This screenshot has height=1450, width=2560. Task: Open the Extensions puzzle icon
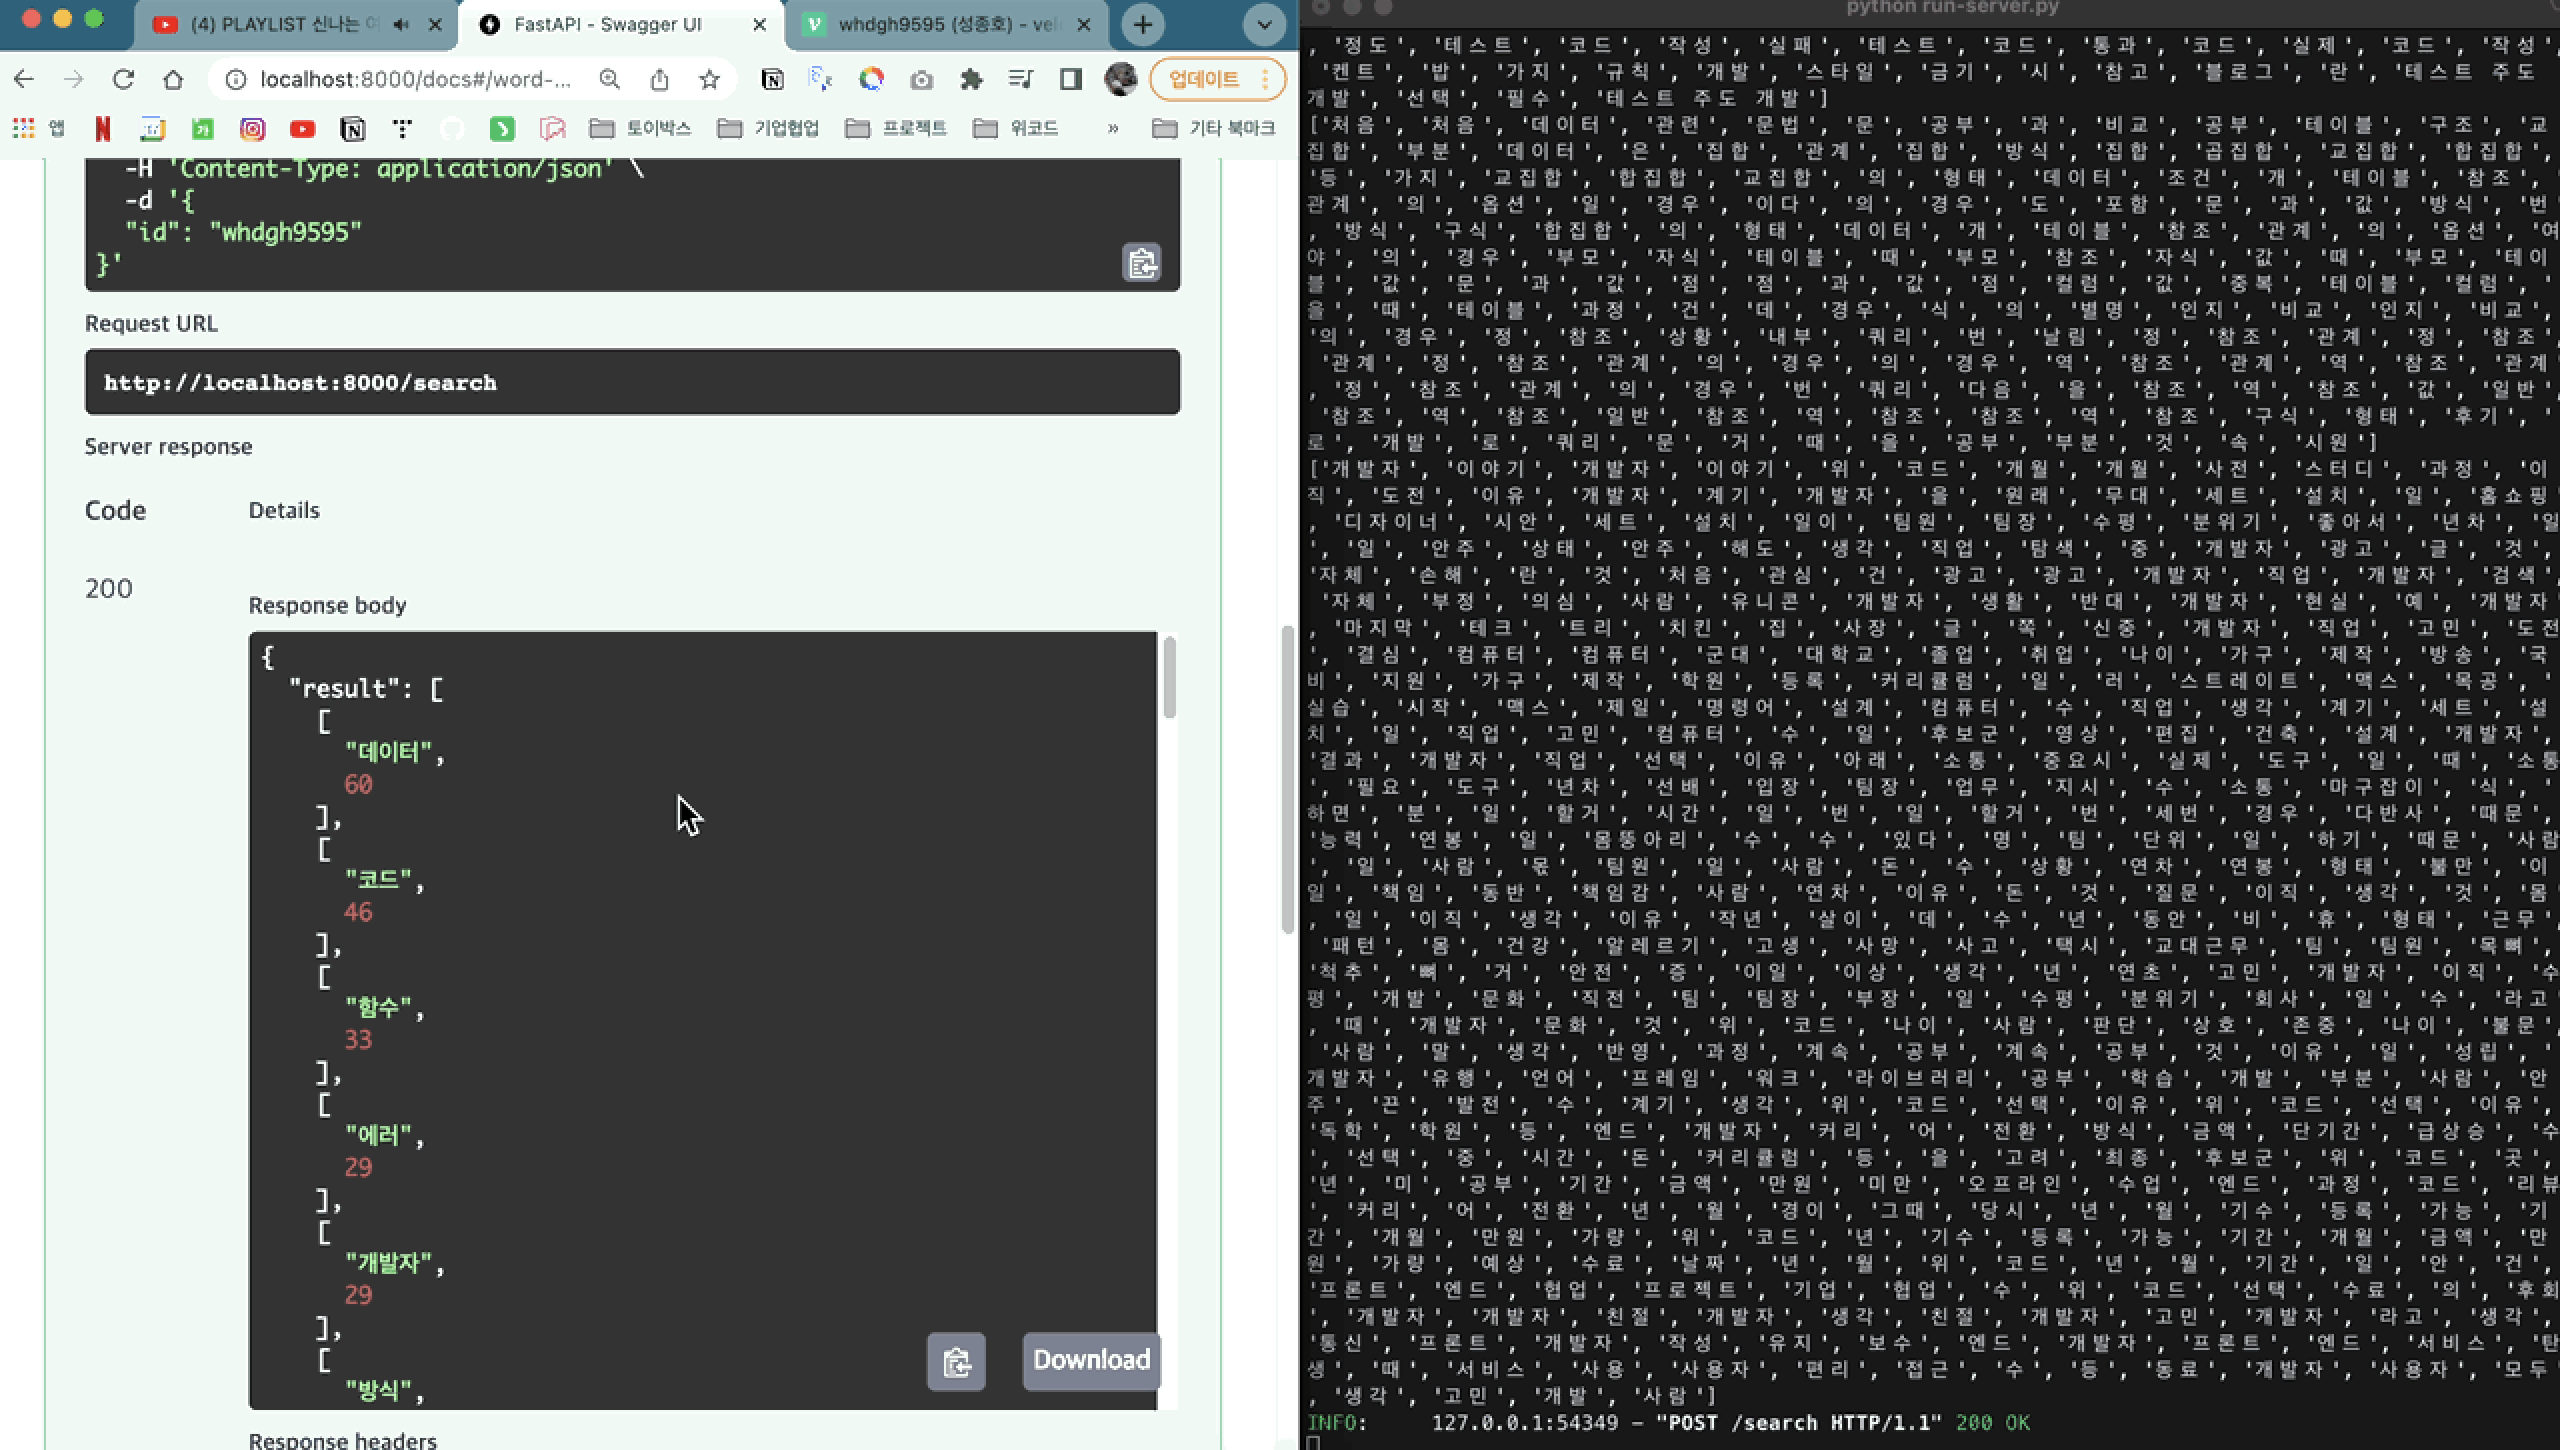[971, 80]
